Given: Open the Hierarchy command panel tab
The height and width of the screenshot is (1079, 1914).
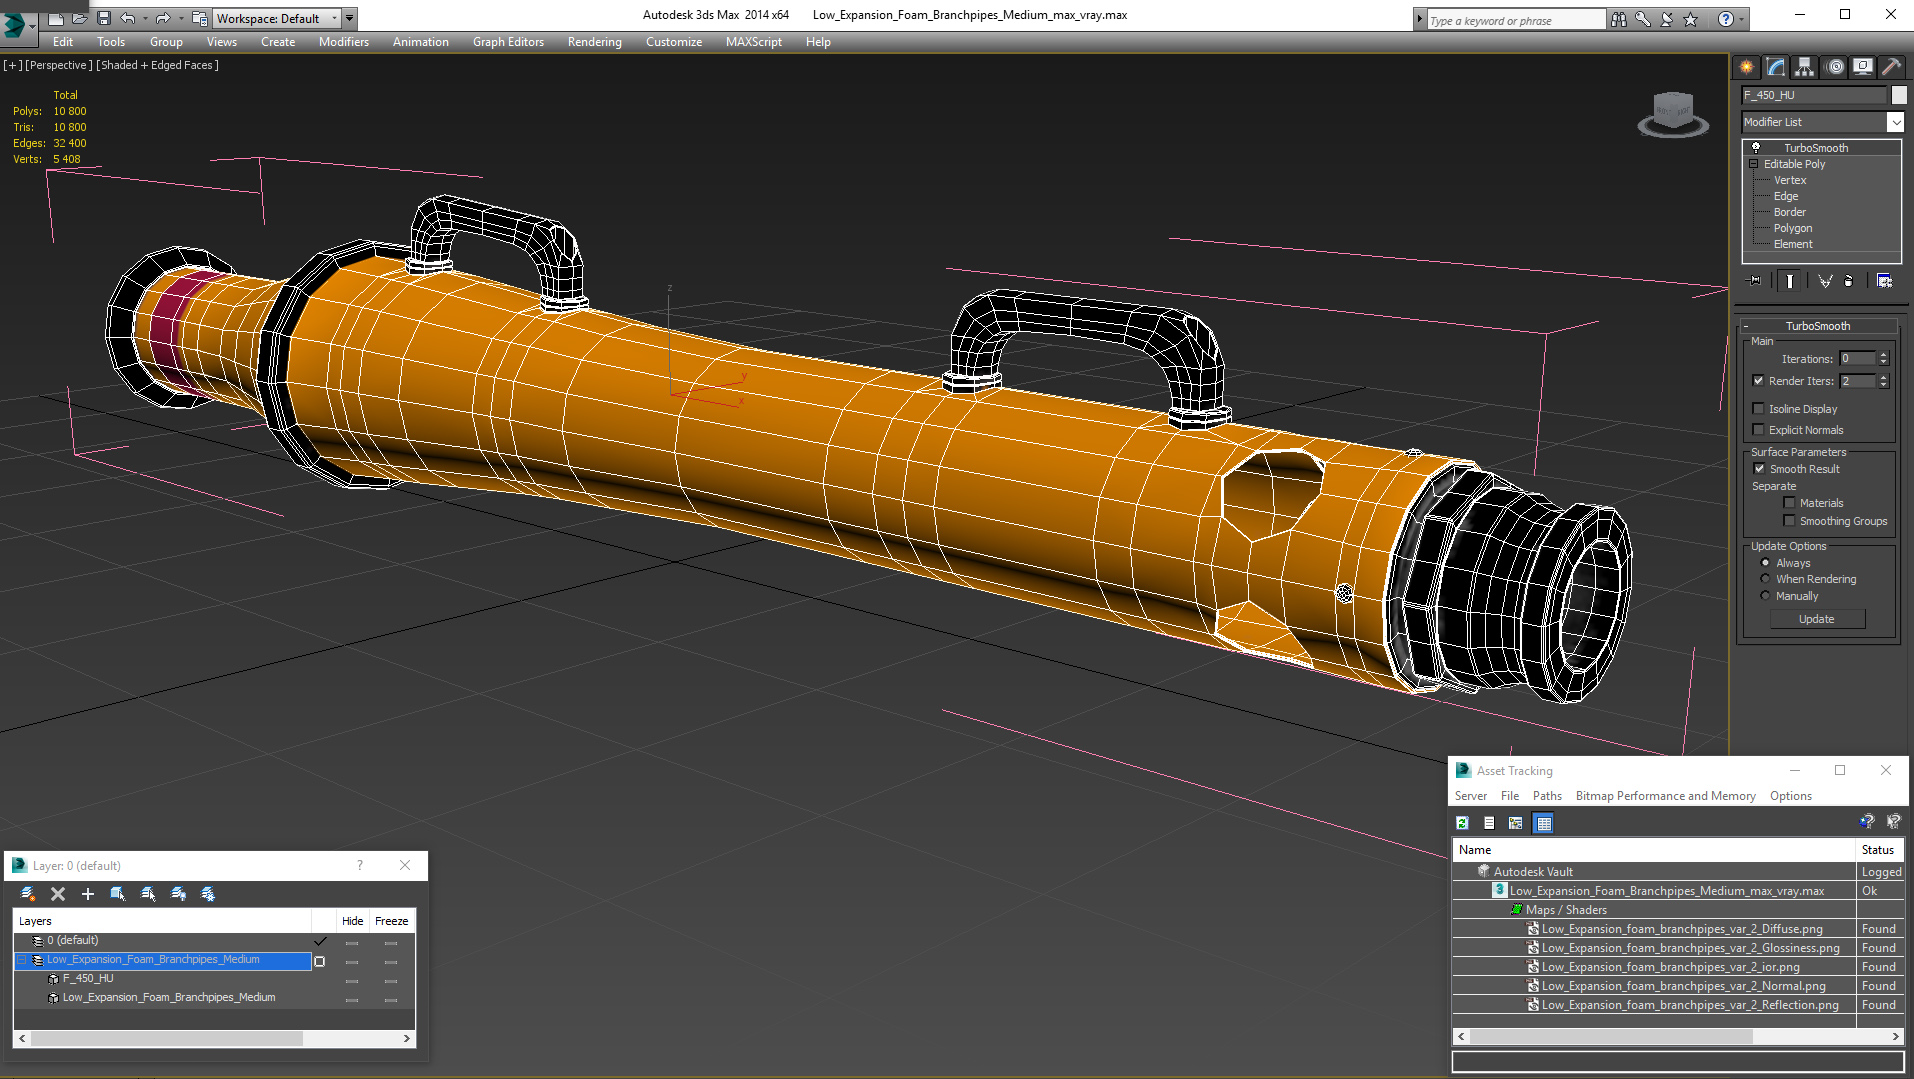Looking at the screenshot, I should pyautogui.click(x=1805, y=67).
